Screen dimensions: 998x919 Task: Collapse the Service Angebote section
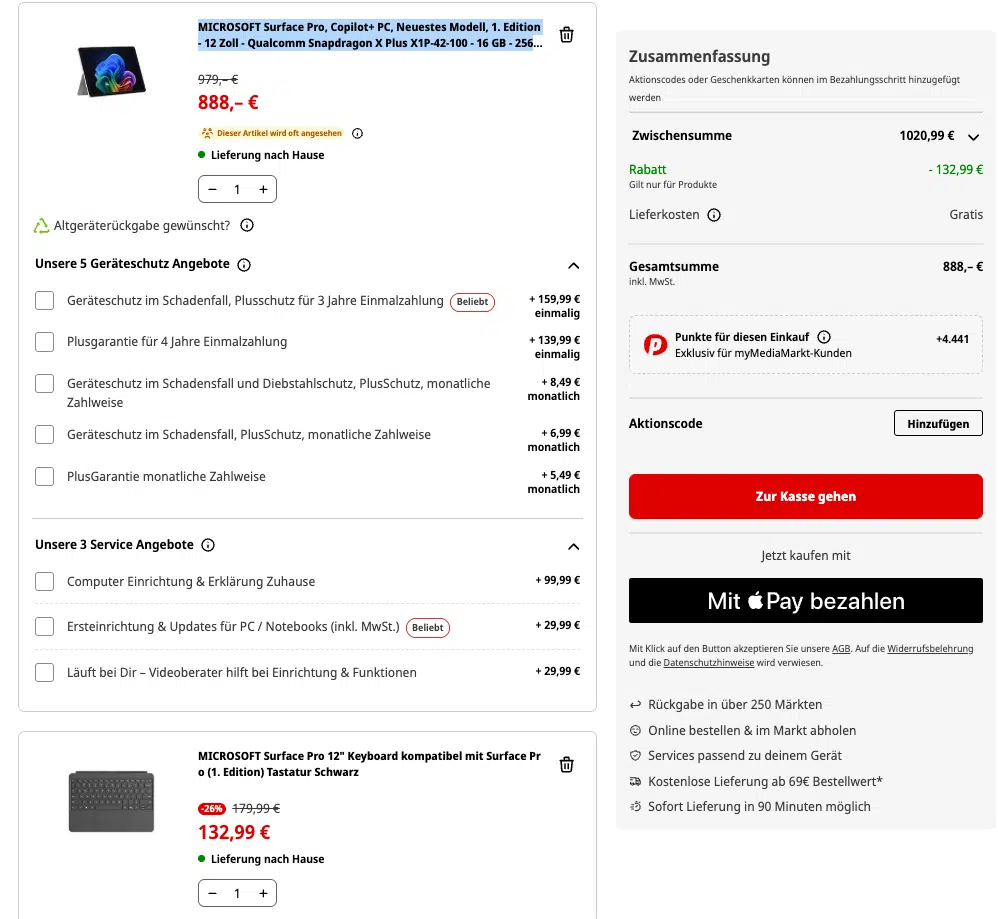point(573,546)
